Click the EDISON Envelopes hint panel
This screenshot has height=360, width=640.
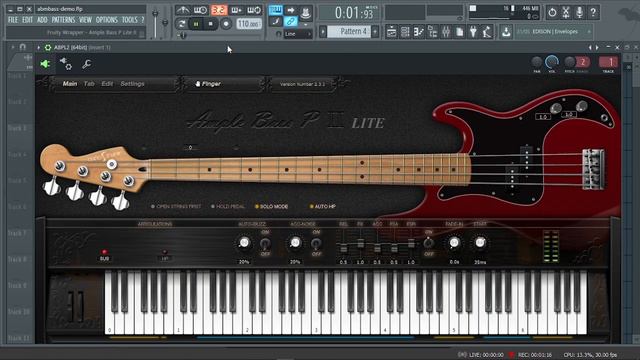pos(554,31)
